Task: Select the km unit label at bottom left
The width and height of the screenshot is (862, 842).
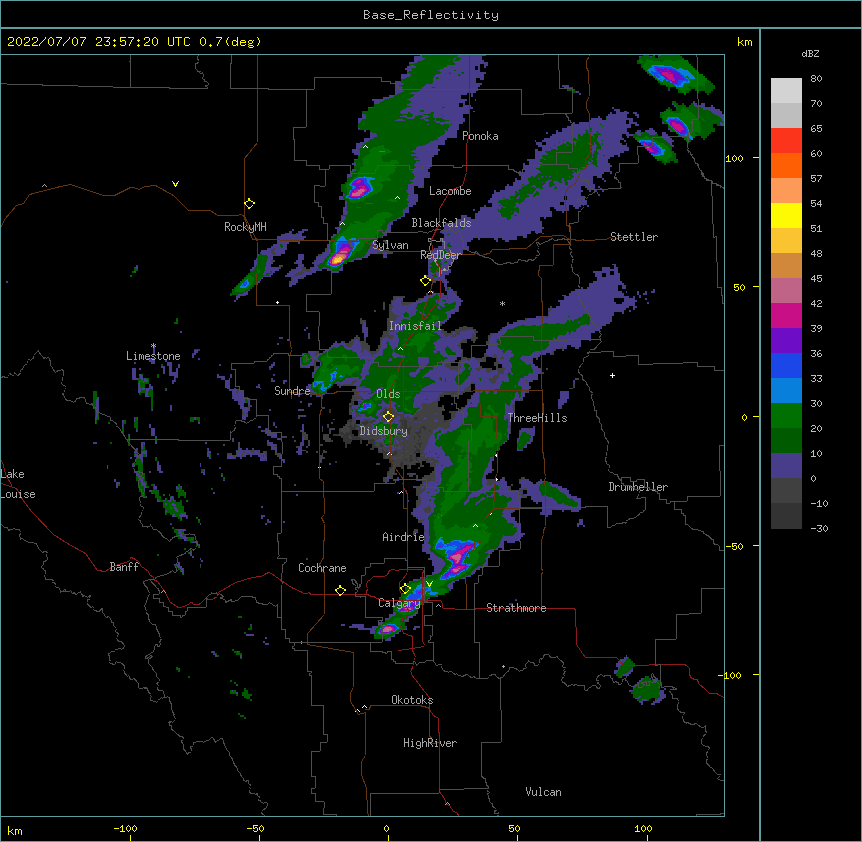Action: click(x=15, y=831)
